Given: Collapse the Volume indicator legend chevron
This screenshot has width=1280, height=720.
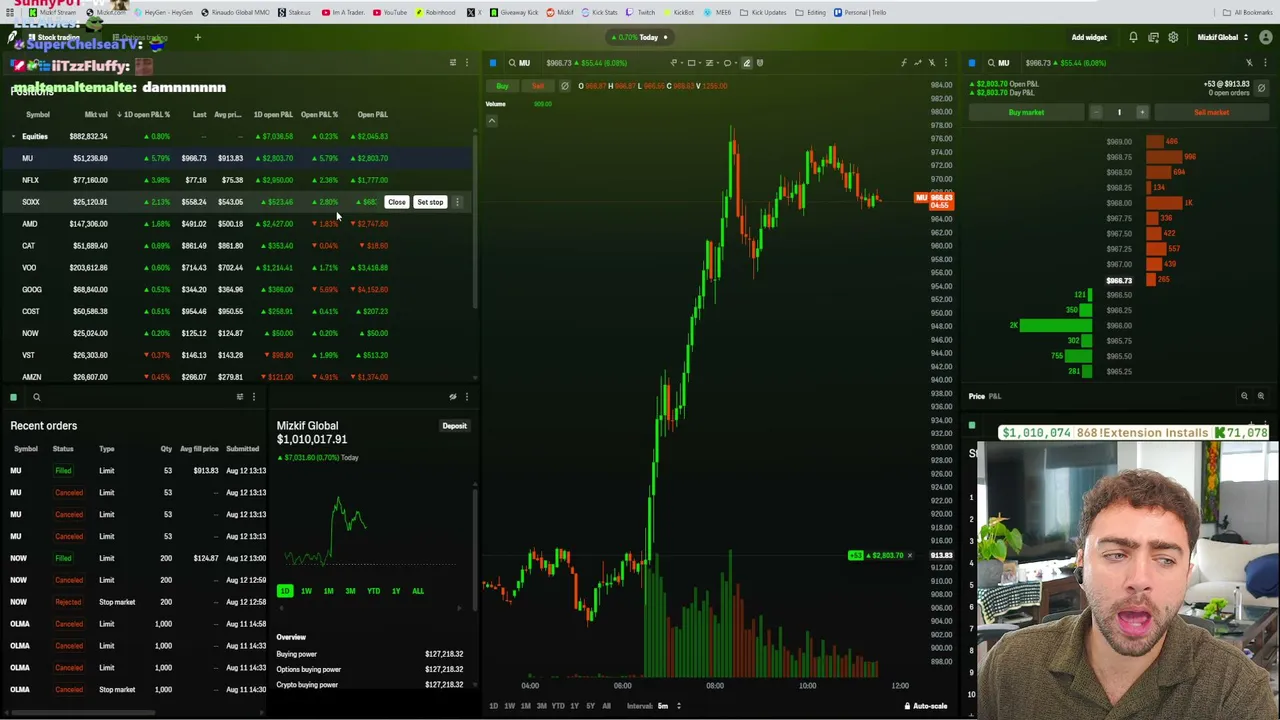Looking at the screenshot, I should point(491,120).
